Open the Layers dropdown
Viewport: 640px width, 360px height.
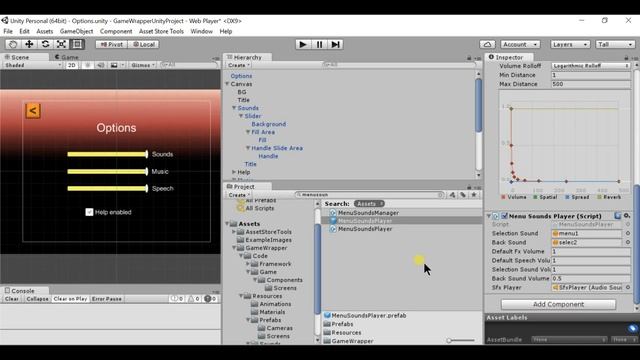coord(570,44)
